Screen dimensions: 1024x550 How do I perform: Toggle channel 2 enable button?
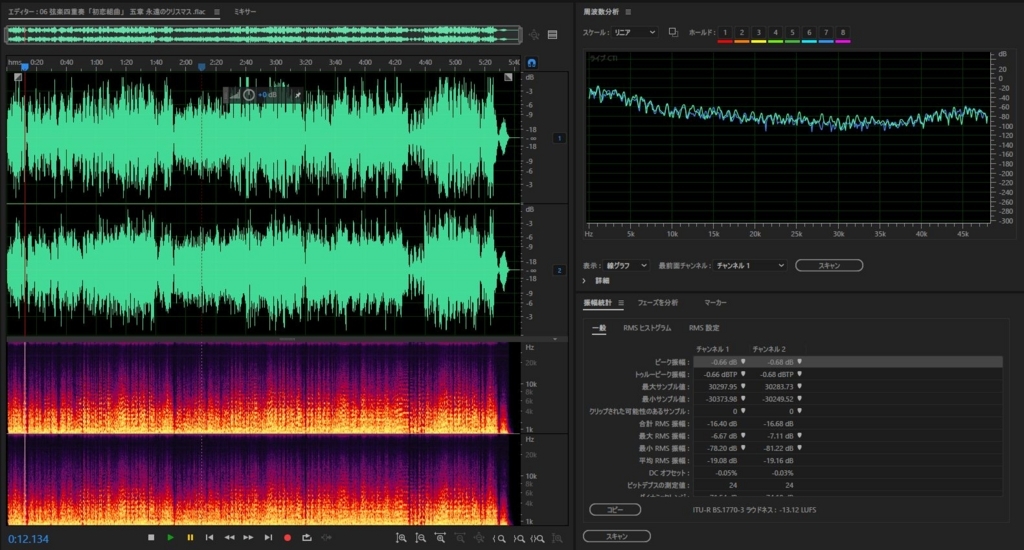pos(559,270)
